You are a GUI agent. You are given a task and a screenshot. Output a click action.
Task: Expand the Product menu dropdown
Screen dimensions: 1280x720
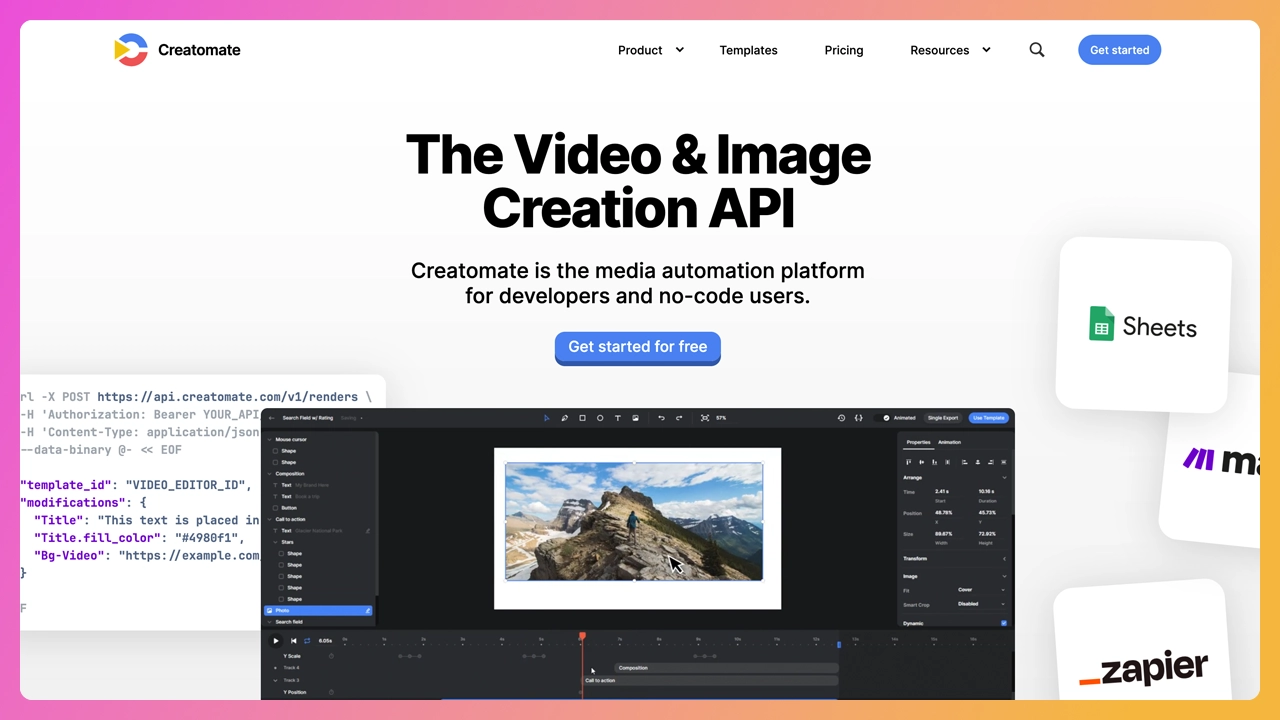click(x=680, y=50)
